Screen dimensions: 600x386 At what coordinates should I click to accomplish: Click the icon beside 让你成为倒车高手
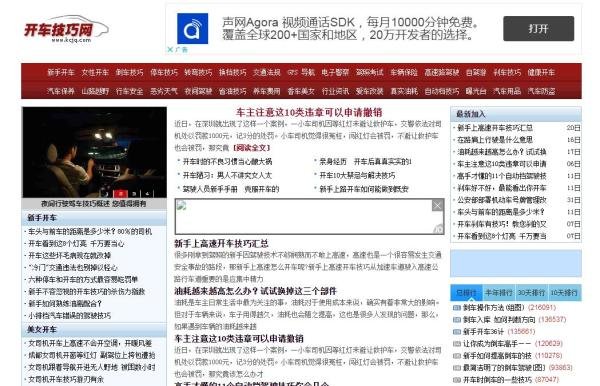click(457, 344)
